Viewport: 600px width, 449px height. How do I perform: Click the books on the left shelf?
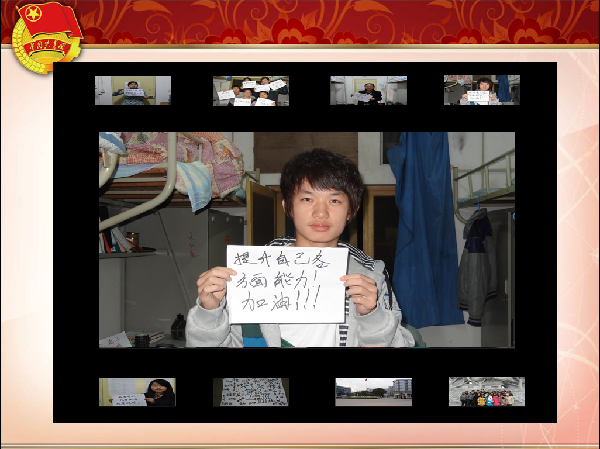[x=118, y=240]
